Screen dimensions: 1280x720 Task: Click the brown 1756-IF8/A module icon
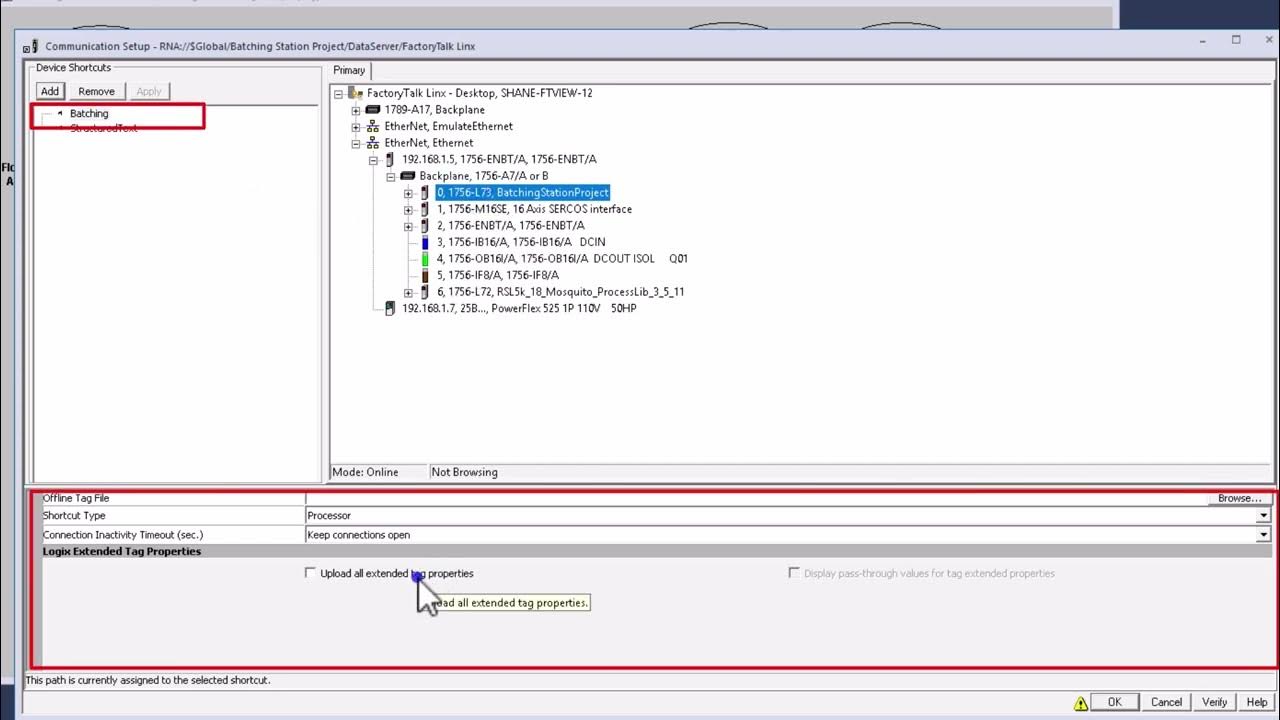click(425, 275)
